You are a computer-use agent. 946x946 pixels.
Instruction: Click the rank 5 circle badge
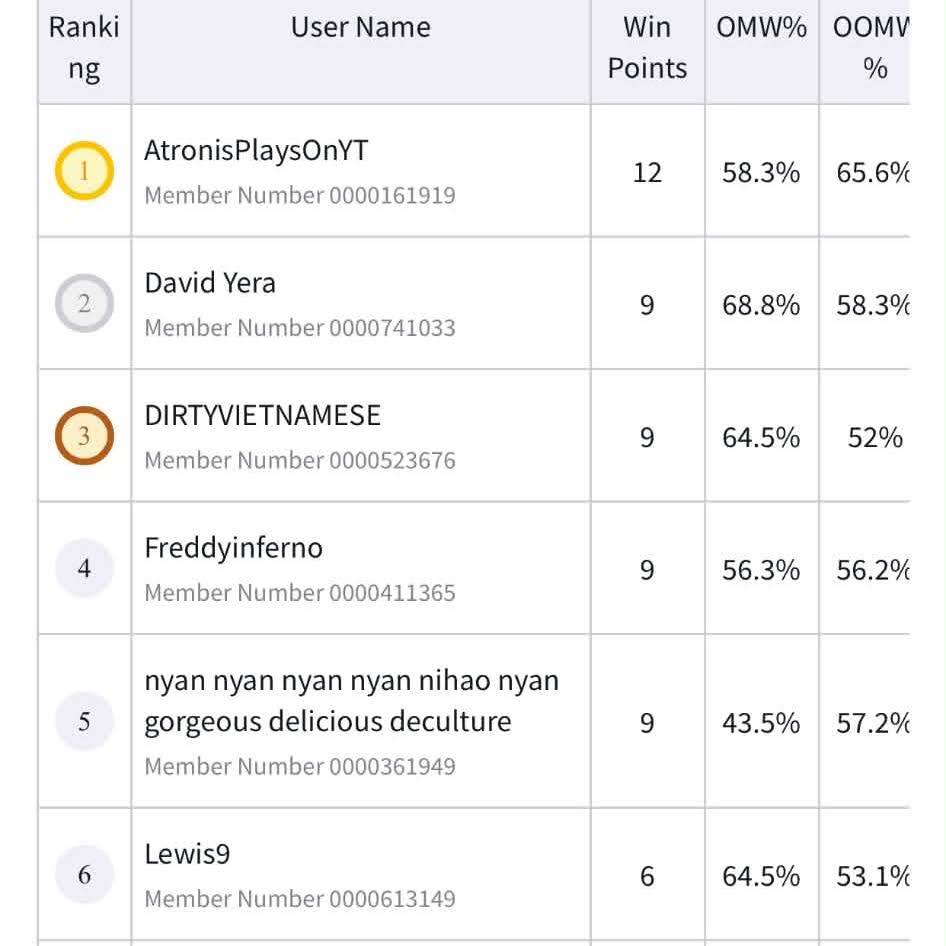tap(84, 721)
